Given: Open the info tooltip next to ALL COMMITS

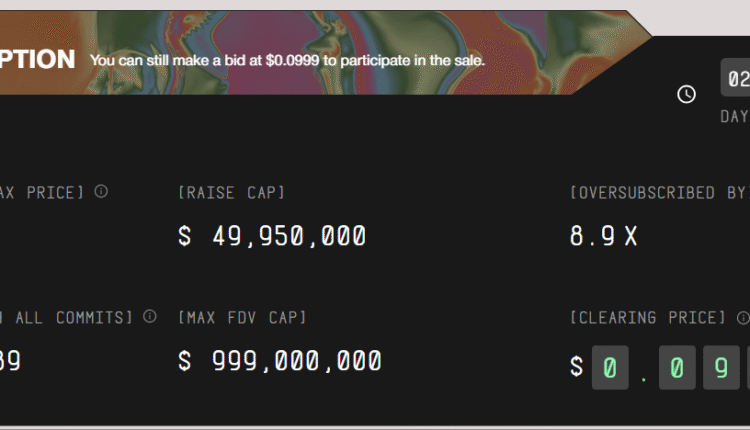Looking at the screenshot, I should 150,317.
